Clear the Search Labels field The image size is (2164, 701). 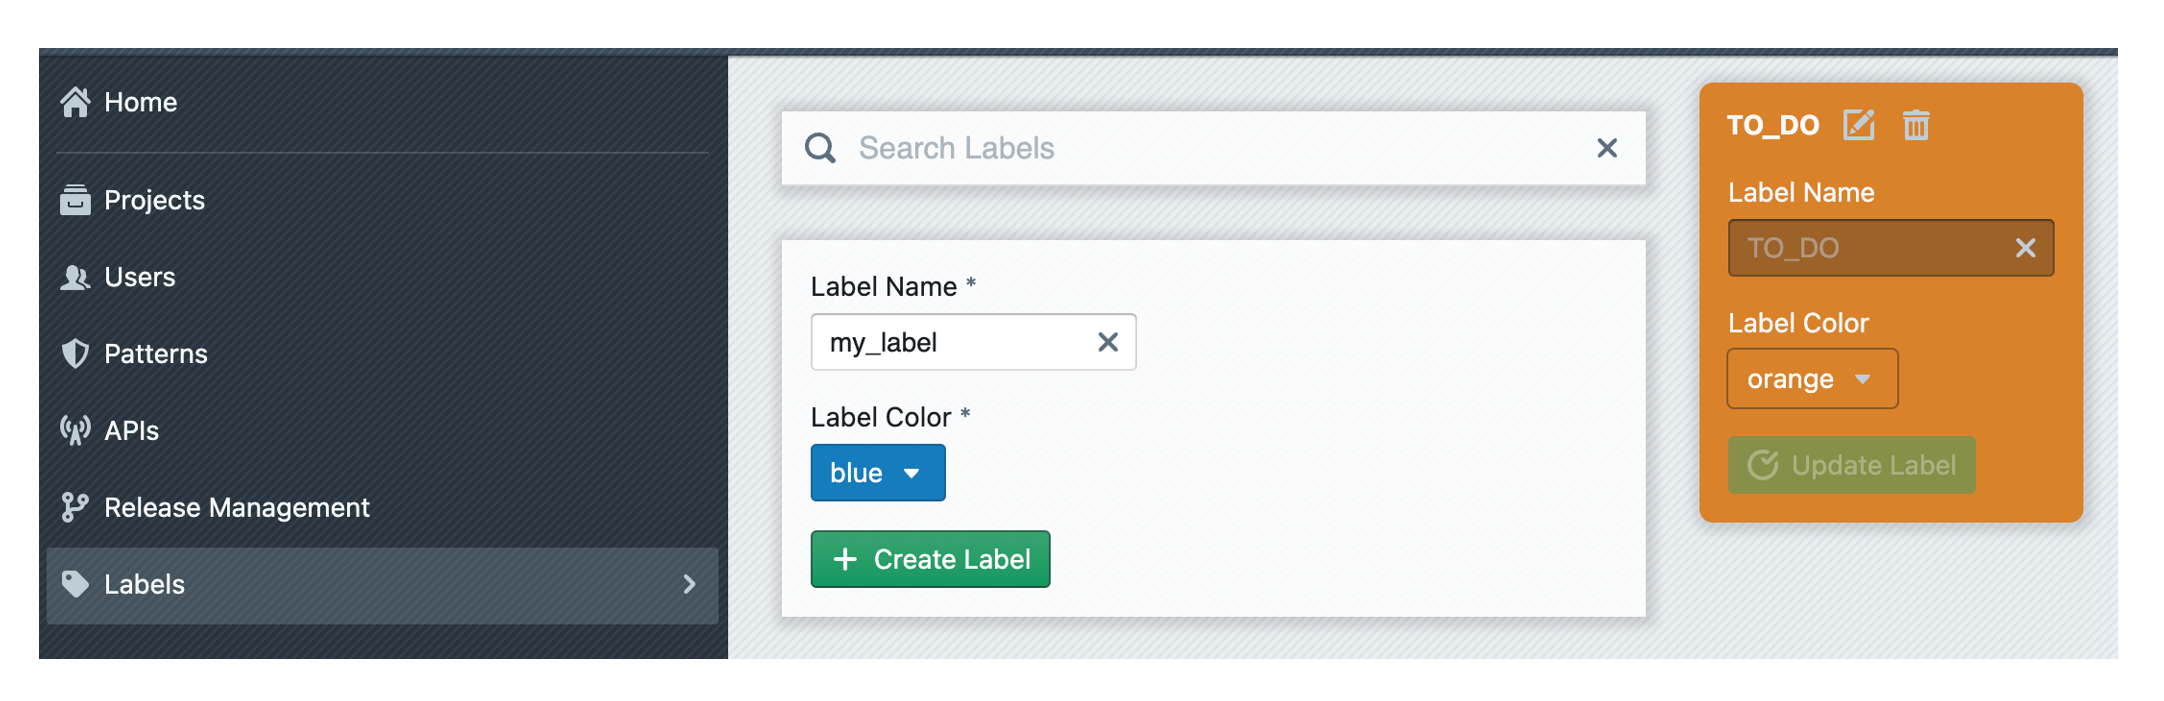(x=1607, y=148)
